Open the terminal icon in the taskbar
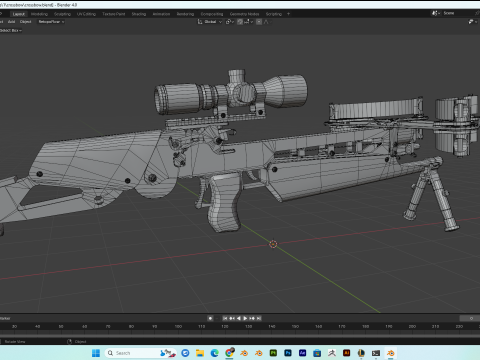Image resolution: width=480 pixels, height=360 pixels. pos(376,353)
